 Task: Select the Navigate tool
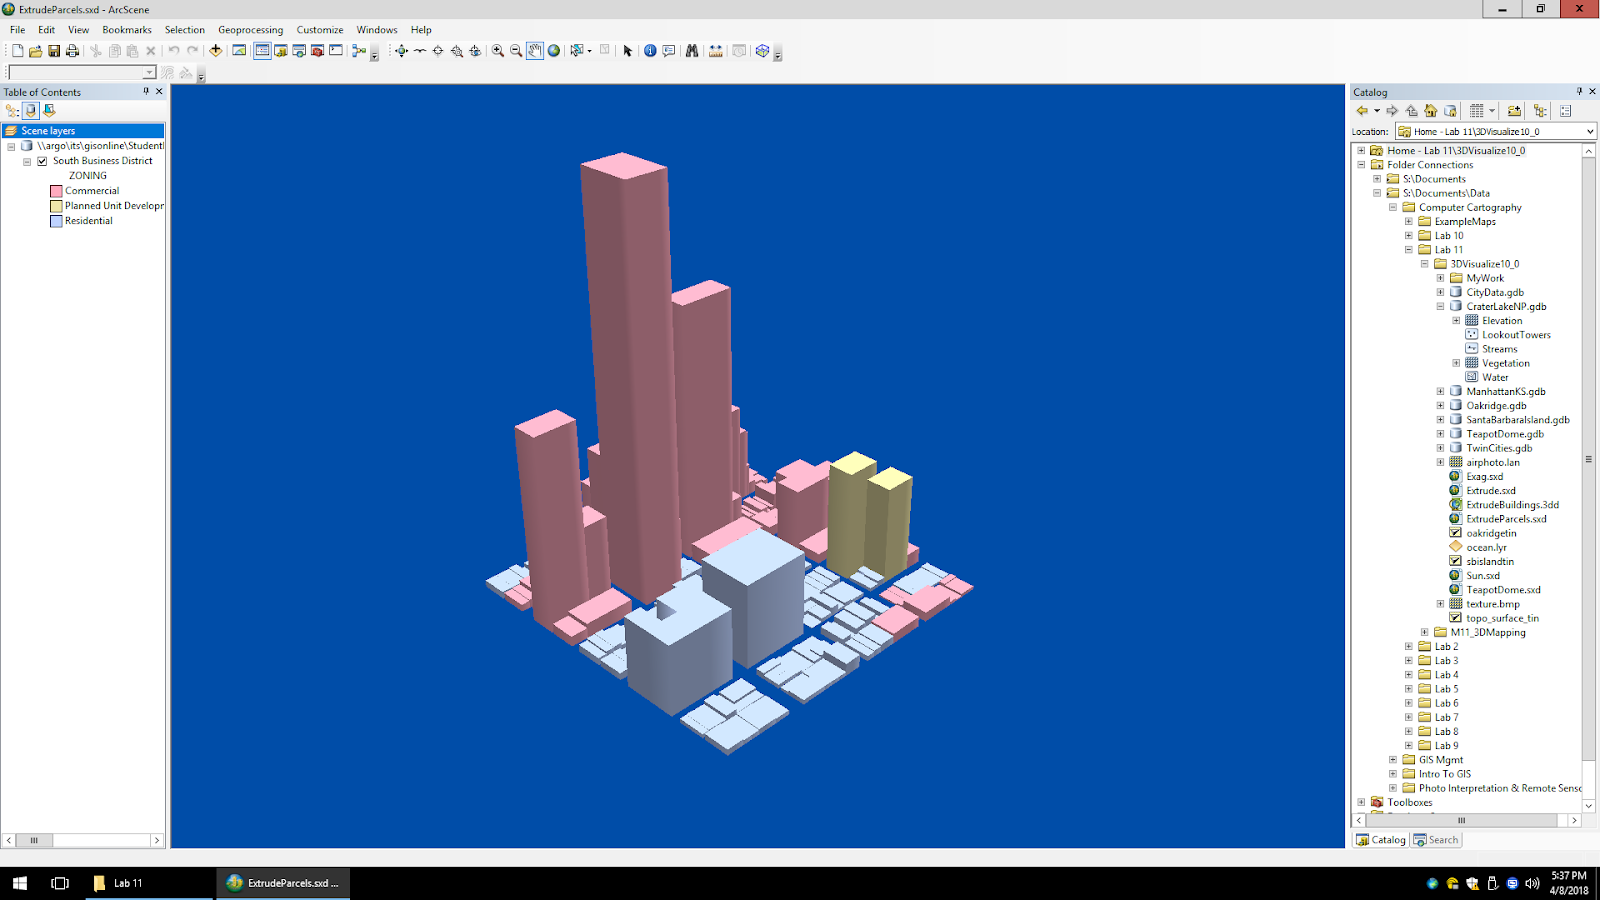pyautogui.click(x=402, y=50)
